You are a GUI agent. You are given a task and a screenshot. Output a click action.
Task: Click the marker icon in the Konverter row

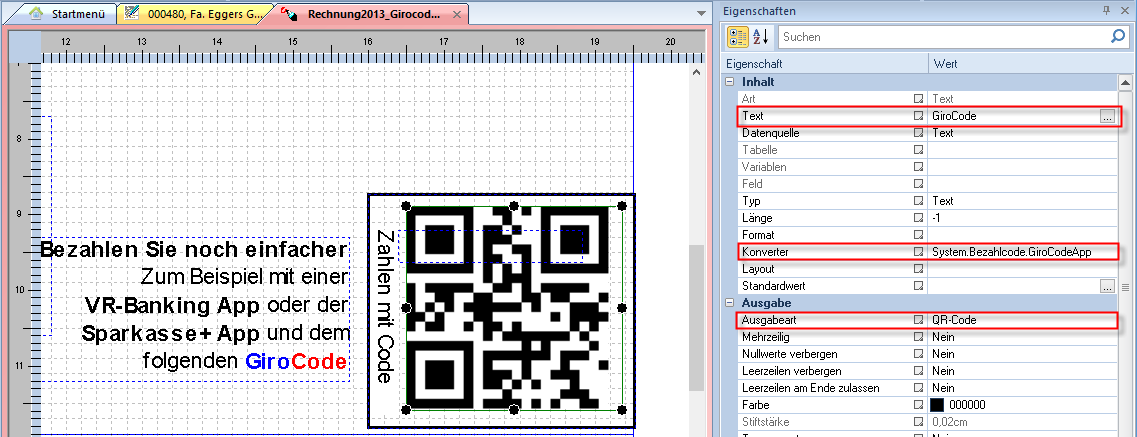coord(919,252)
